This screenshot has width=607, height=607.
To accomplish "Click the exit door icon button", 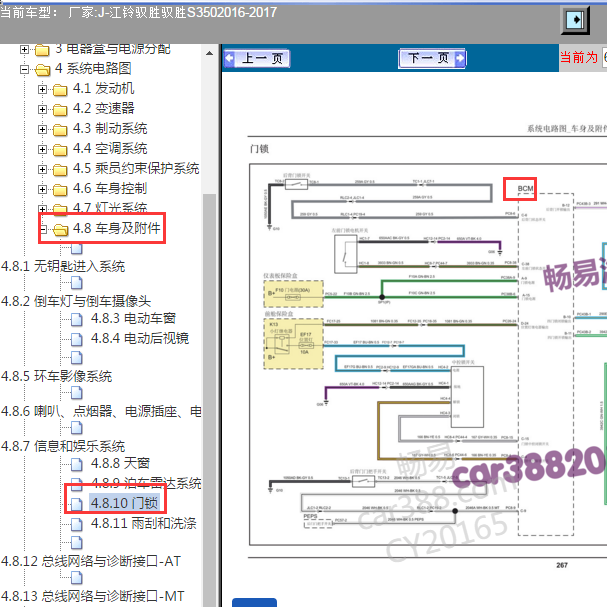I will coord(575,20).
